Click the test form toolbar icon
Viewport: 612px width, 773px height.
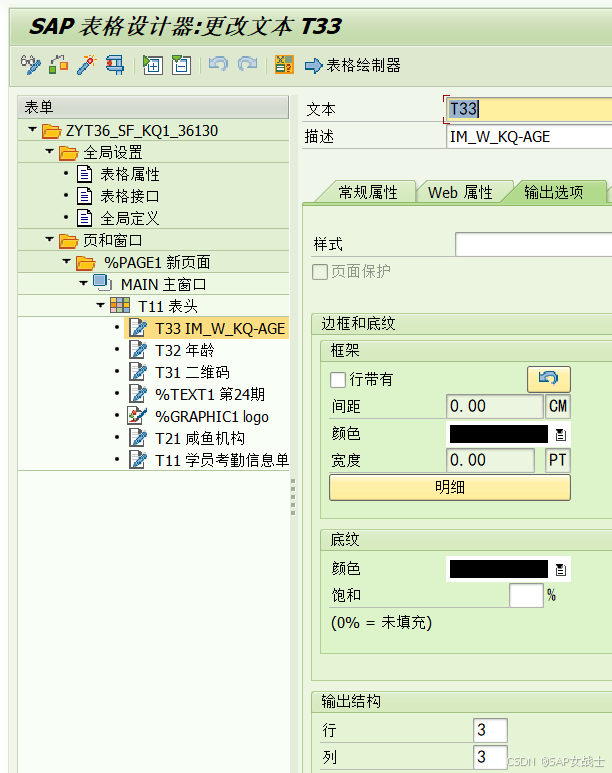[115, 65]
